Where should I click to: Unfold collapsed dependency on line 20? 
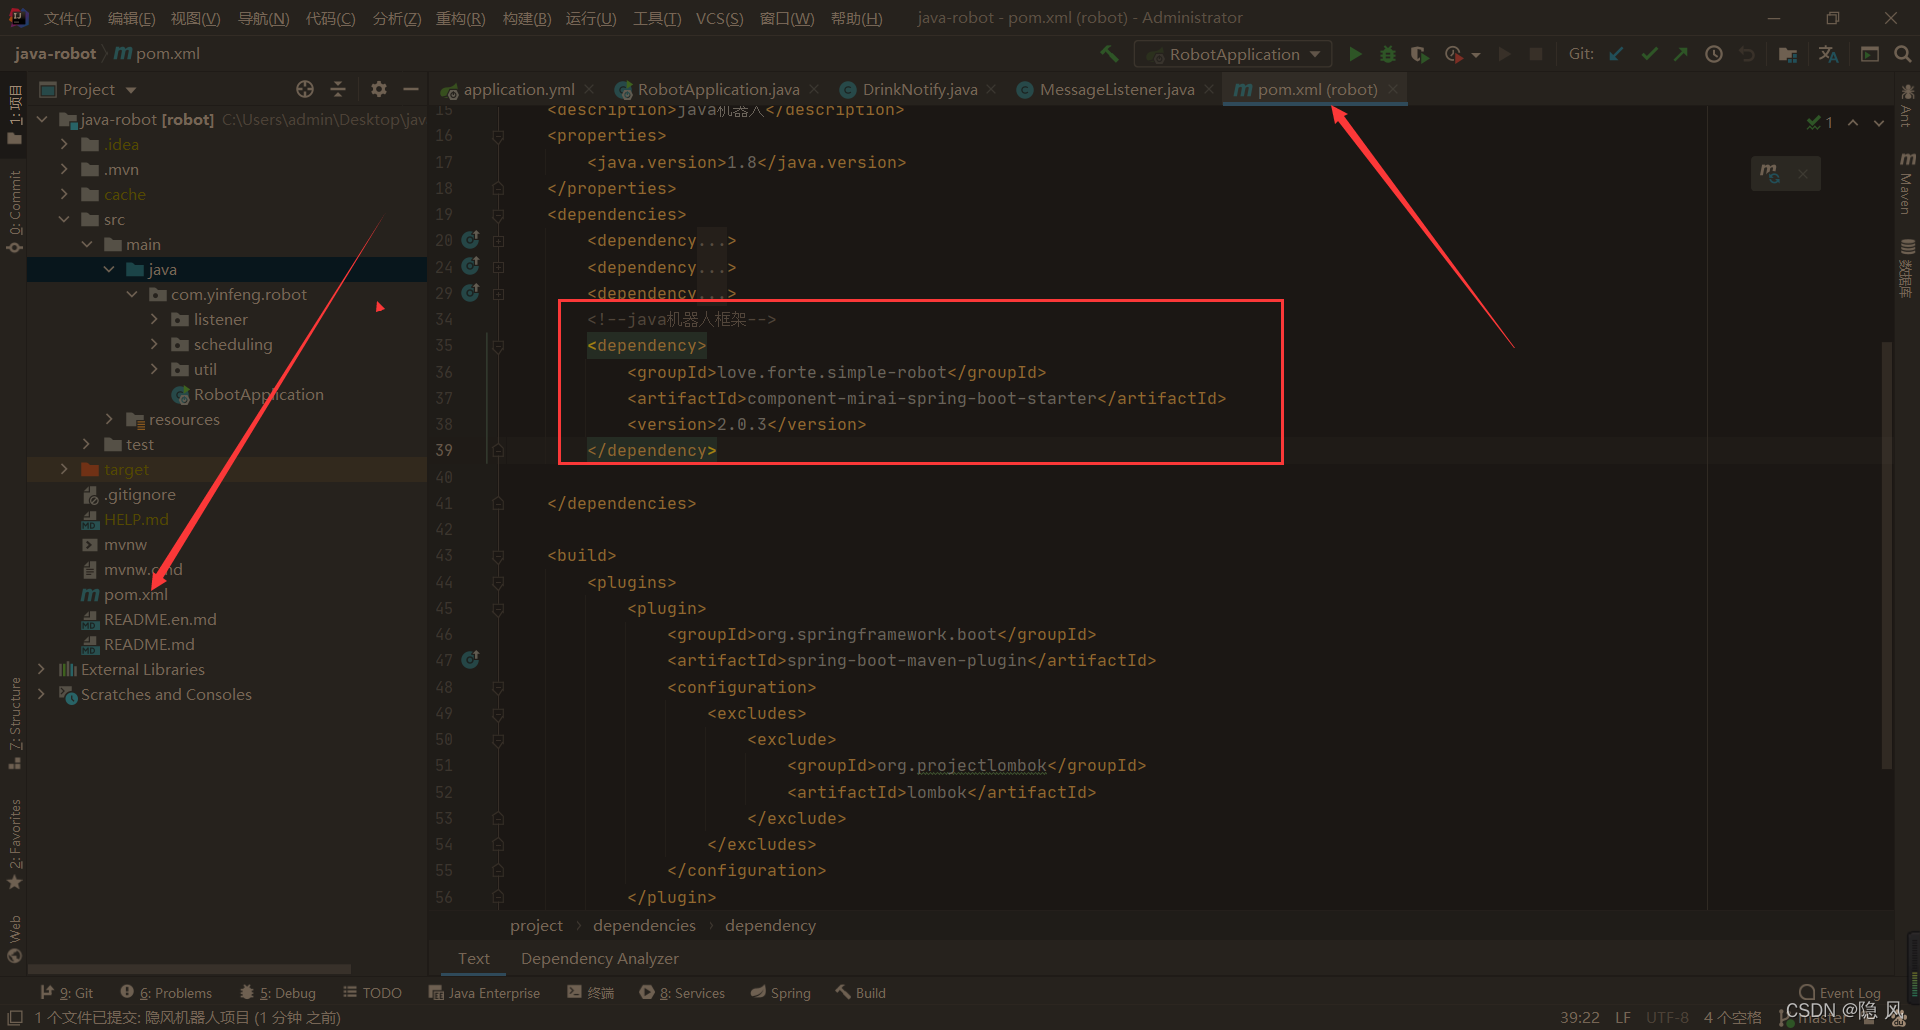tap(498, 240)
